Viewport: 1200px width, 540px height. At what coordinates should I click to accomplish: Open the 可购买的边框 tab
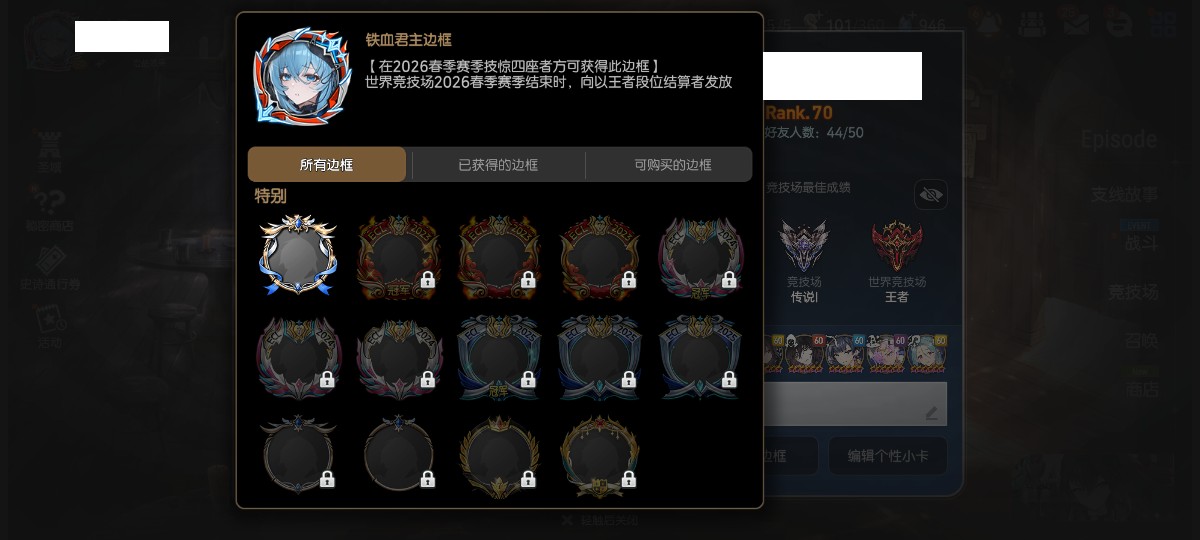673,164
